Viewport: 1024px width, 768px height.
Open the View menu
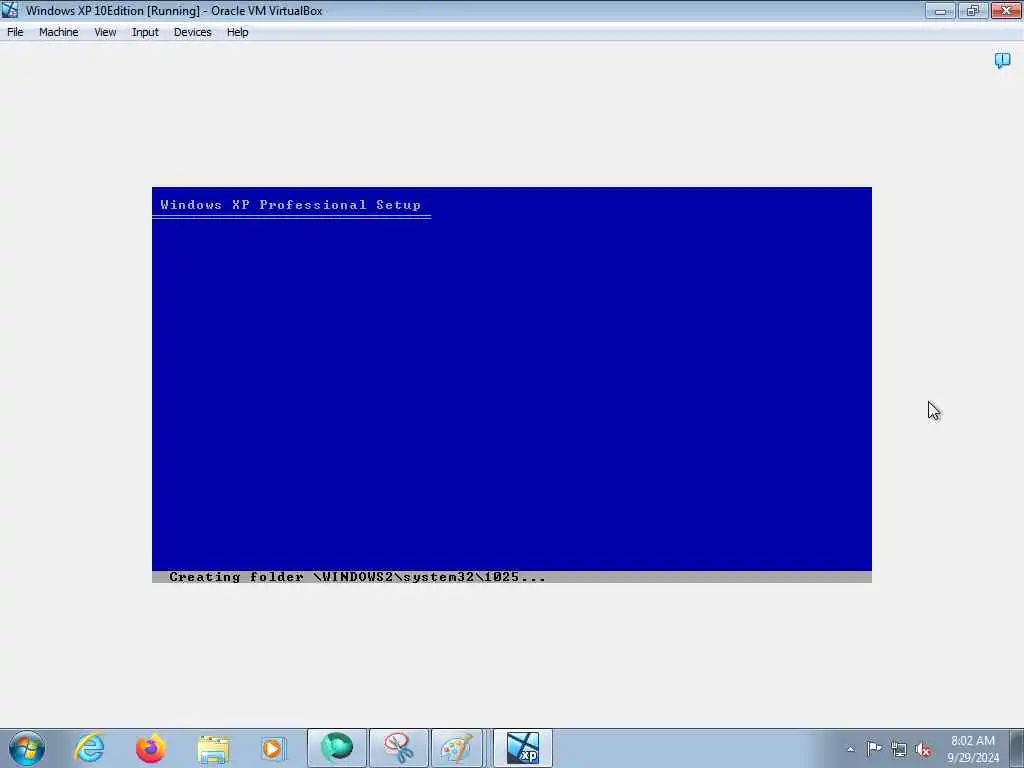point(105,32)
